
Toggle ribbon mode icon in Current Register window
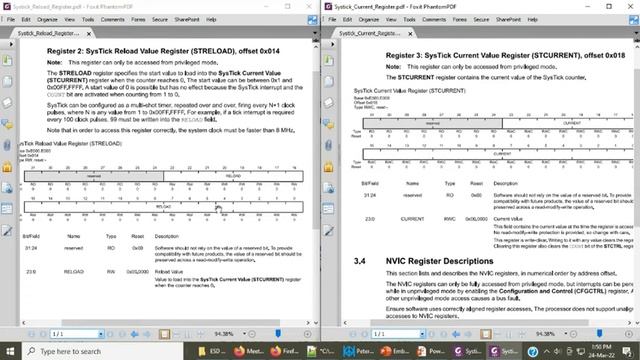point(634,20)
